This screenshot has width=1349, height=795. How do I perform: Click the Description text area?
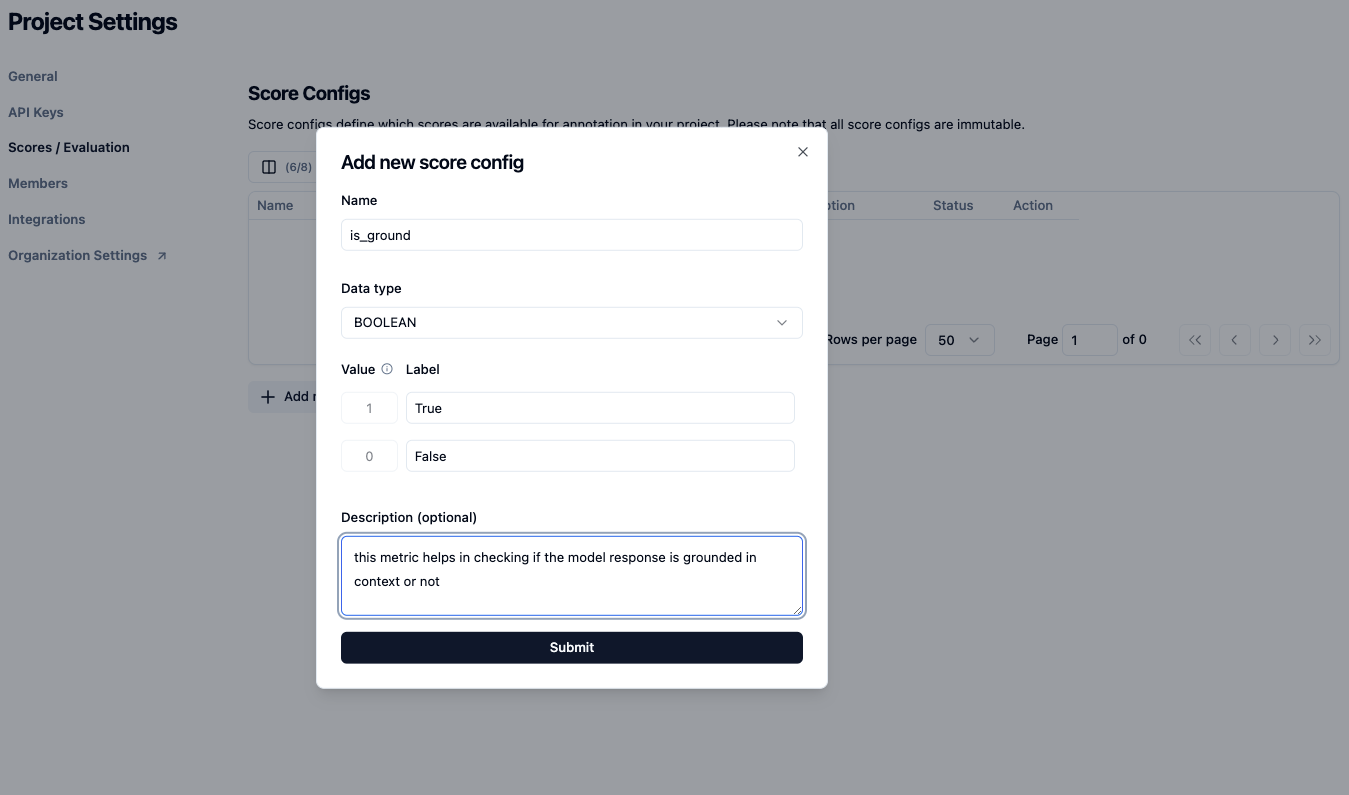tap(571, 575)
